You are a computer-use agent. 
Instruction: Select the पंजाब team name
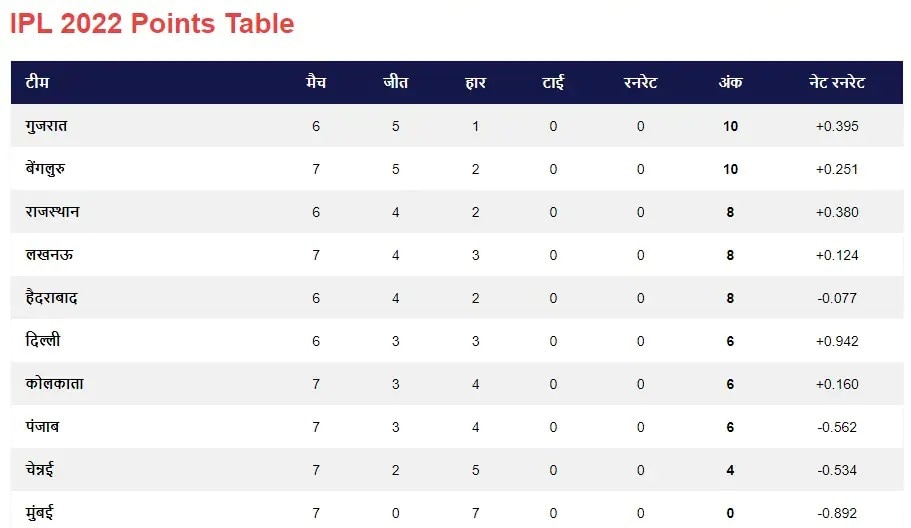pyautogui.click(x=43, y=427)
